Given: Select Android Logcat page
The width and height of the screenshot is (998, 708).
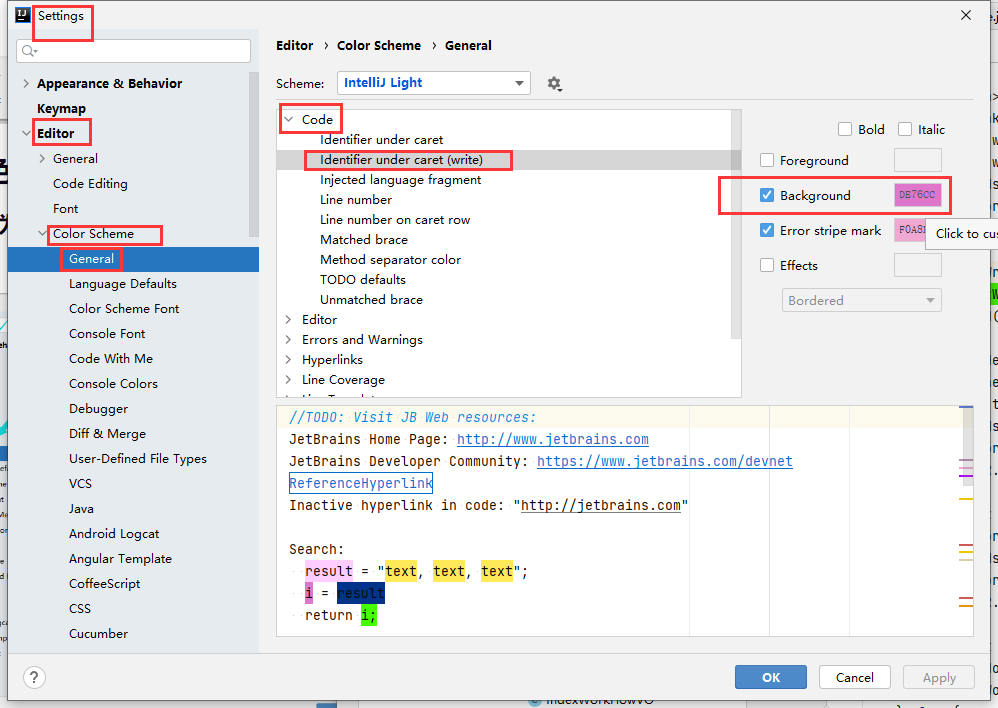Looking at the screenshot, I should click(x=114, y=534).
